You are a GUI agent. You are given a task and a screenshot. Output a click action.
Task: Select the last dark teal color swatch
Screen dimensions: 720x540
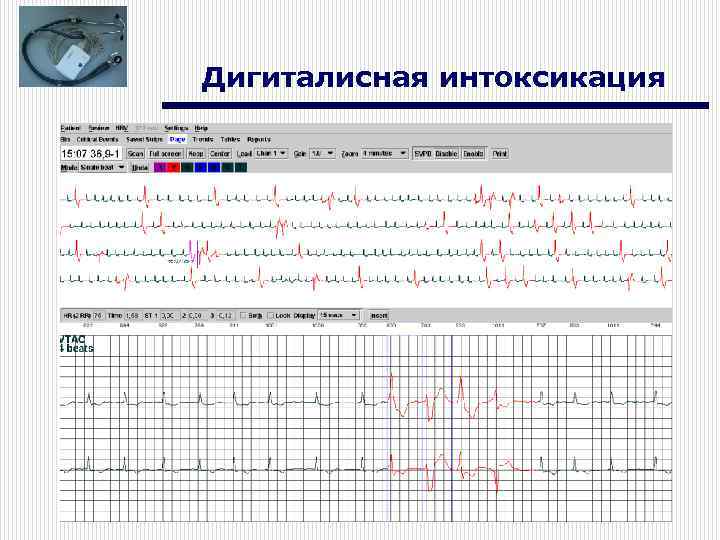241,168
